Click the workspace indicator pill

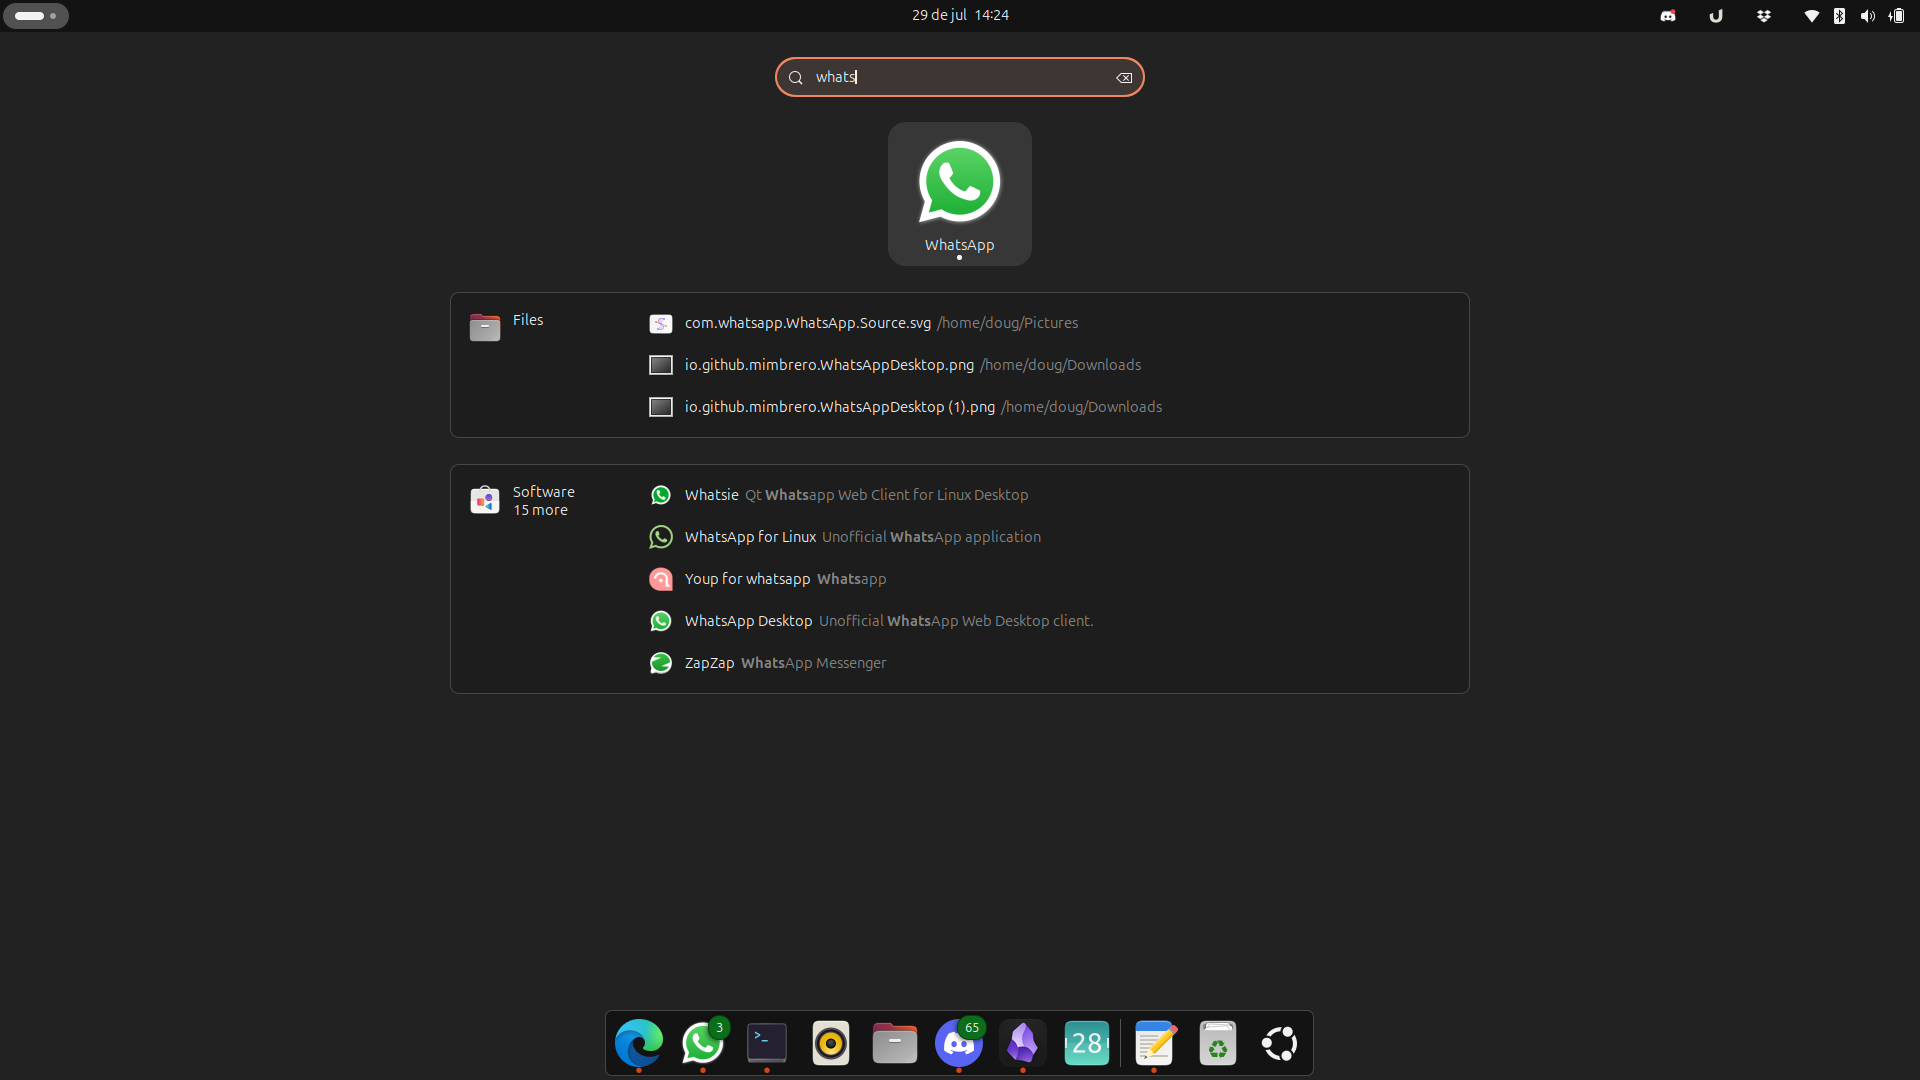(x=36, y=16)
